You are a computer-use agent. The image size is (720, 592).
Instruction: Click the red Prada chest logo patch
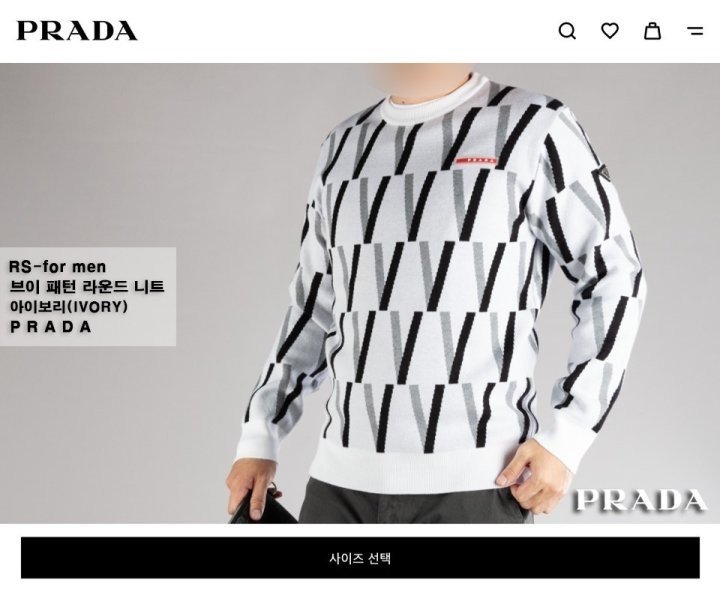(476, 161)
